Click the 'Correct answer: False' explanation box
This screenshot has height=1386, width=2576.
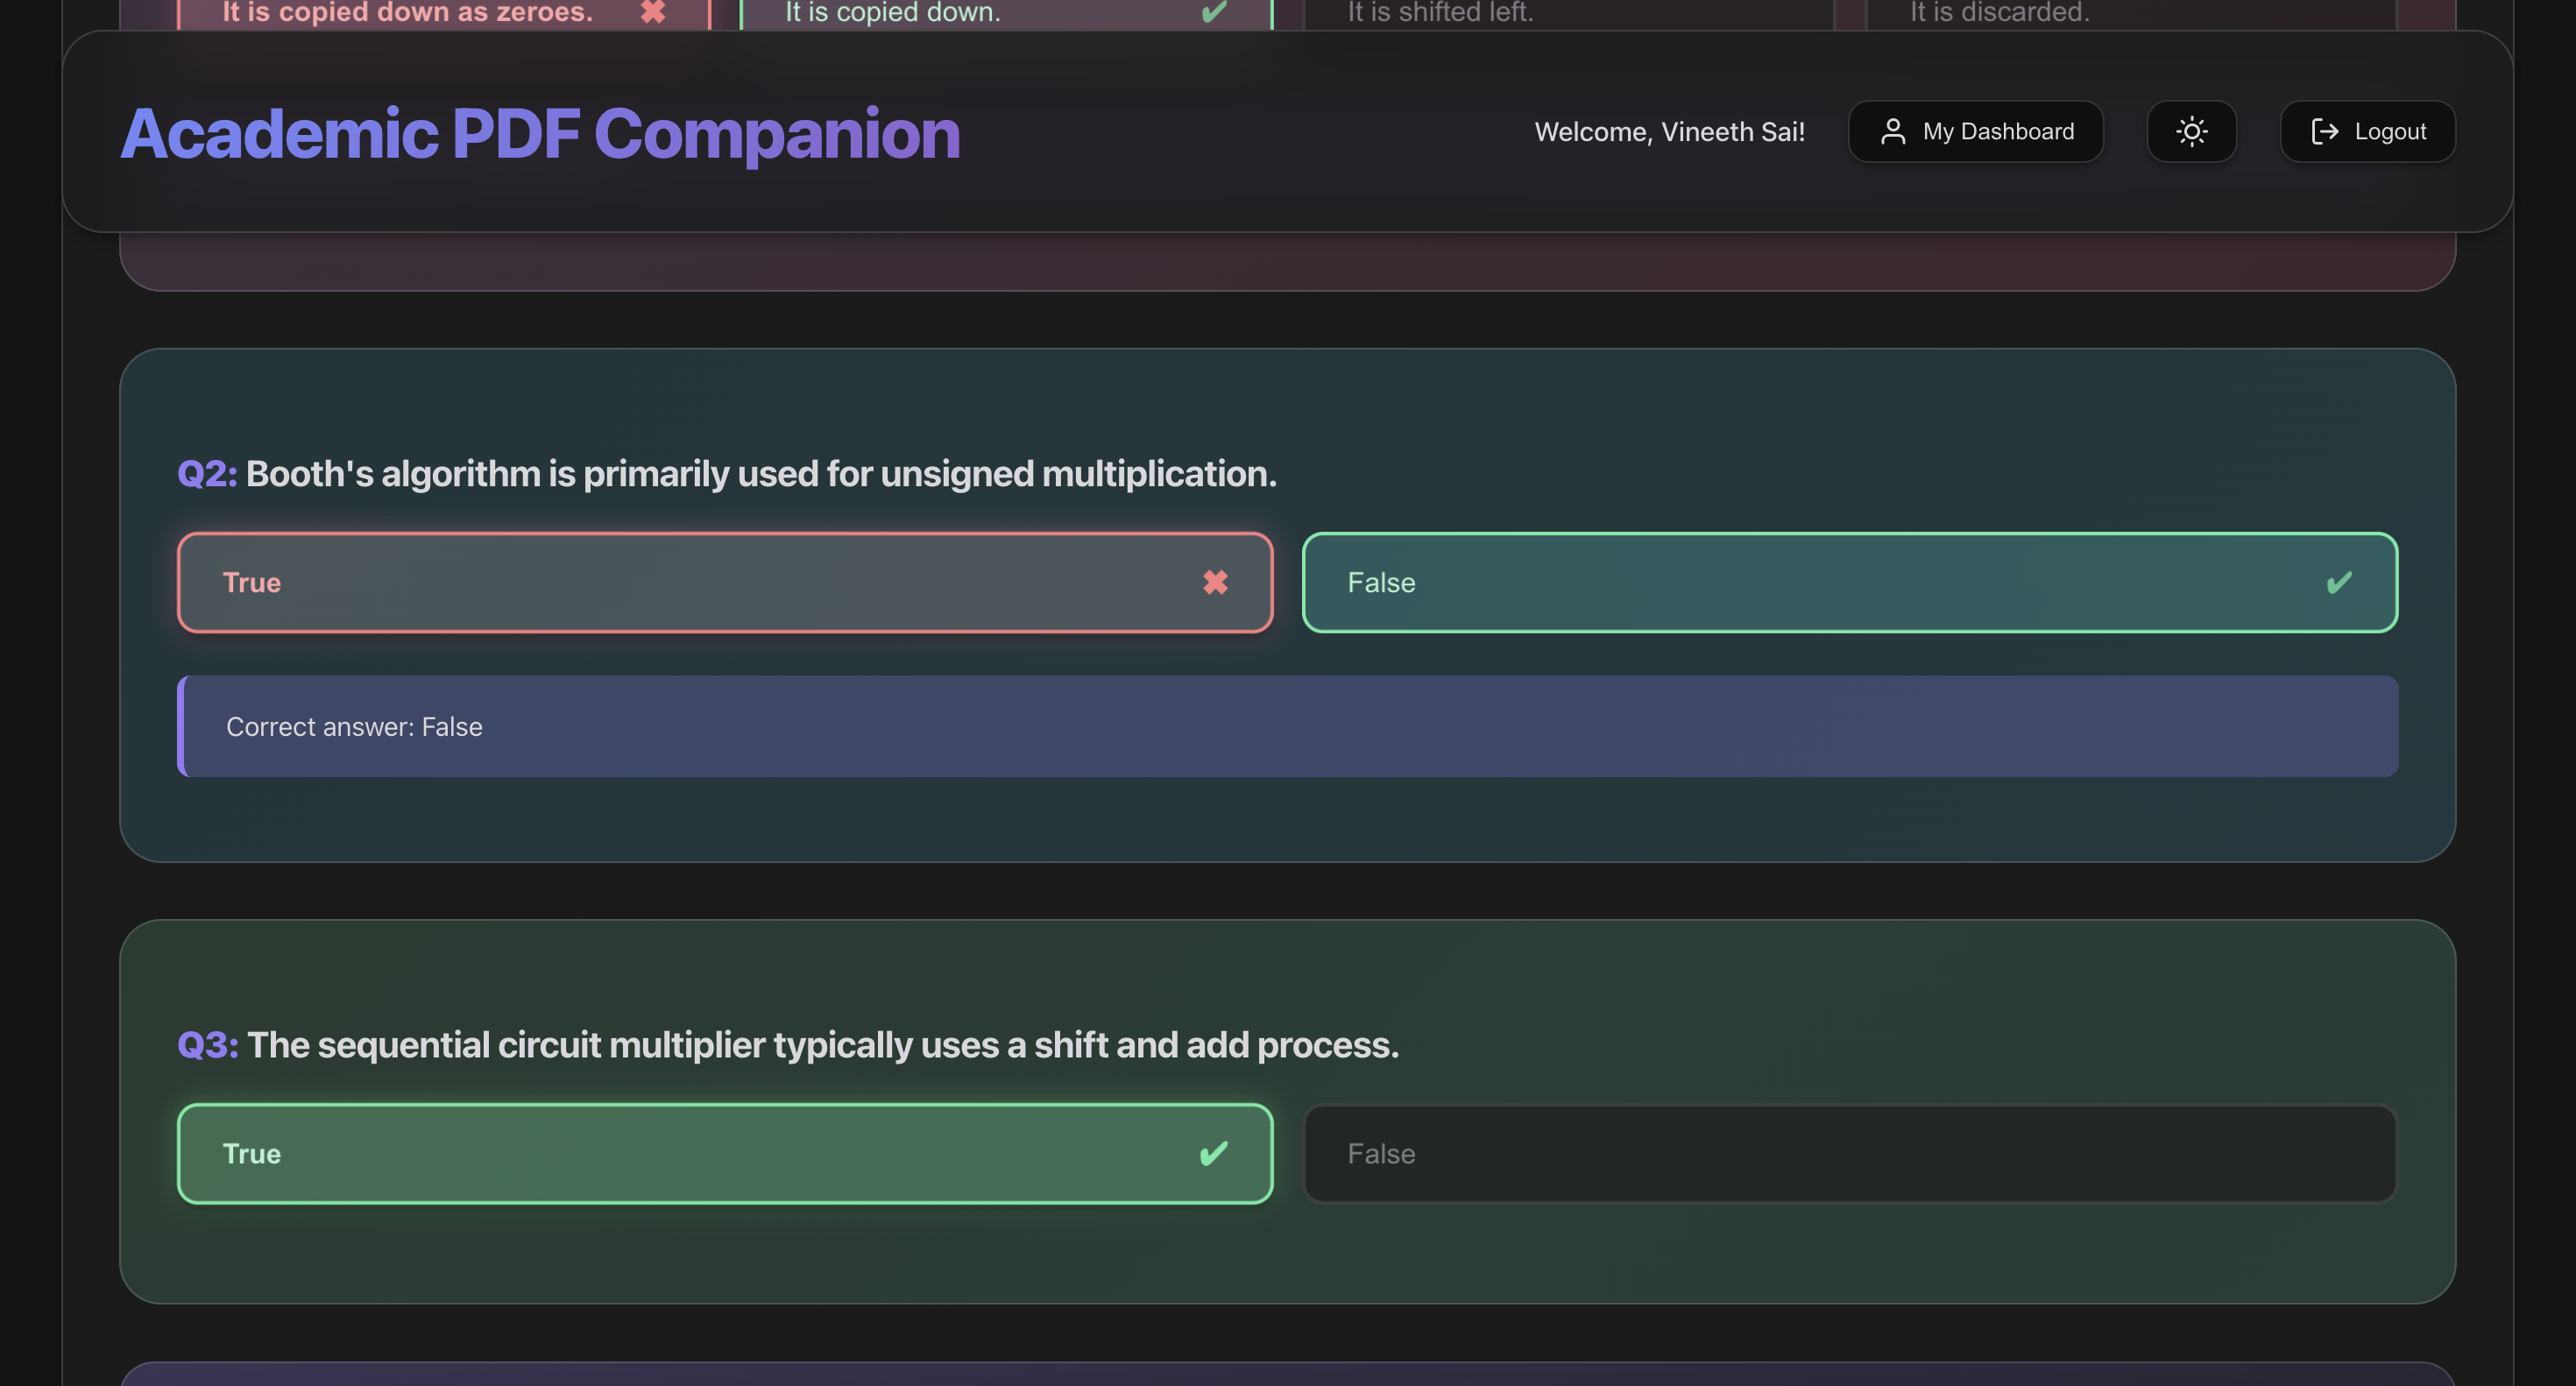coord(1288,726)
